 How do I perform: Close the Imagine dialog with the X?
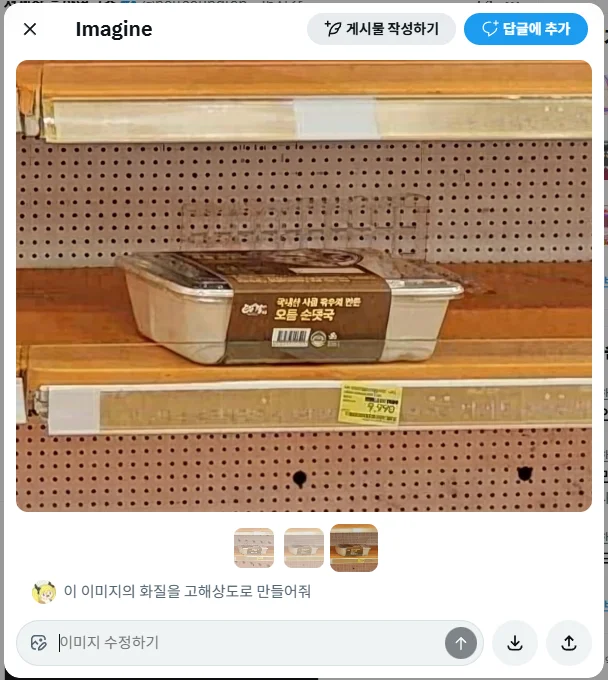pos(30,29)
